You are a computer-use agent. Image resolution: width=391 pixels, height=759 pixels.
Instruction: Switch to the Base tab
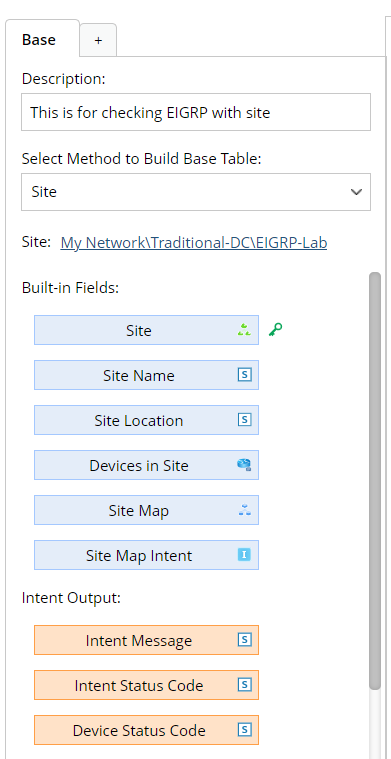click(x=39, y=40)
